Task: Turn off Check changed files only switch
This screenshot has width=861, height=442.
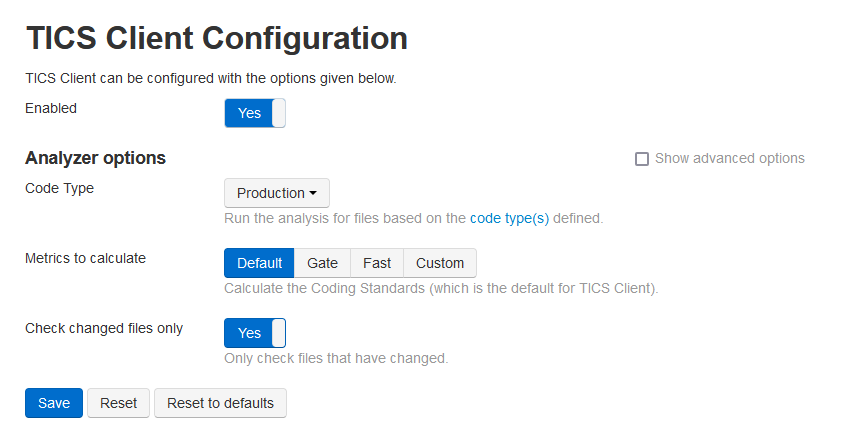Action: [255, 333]
